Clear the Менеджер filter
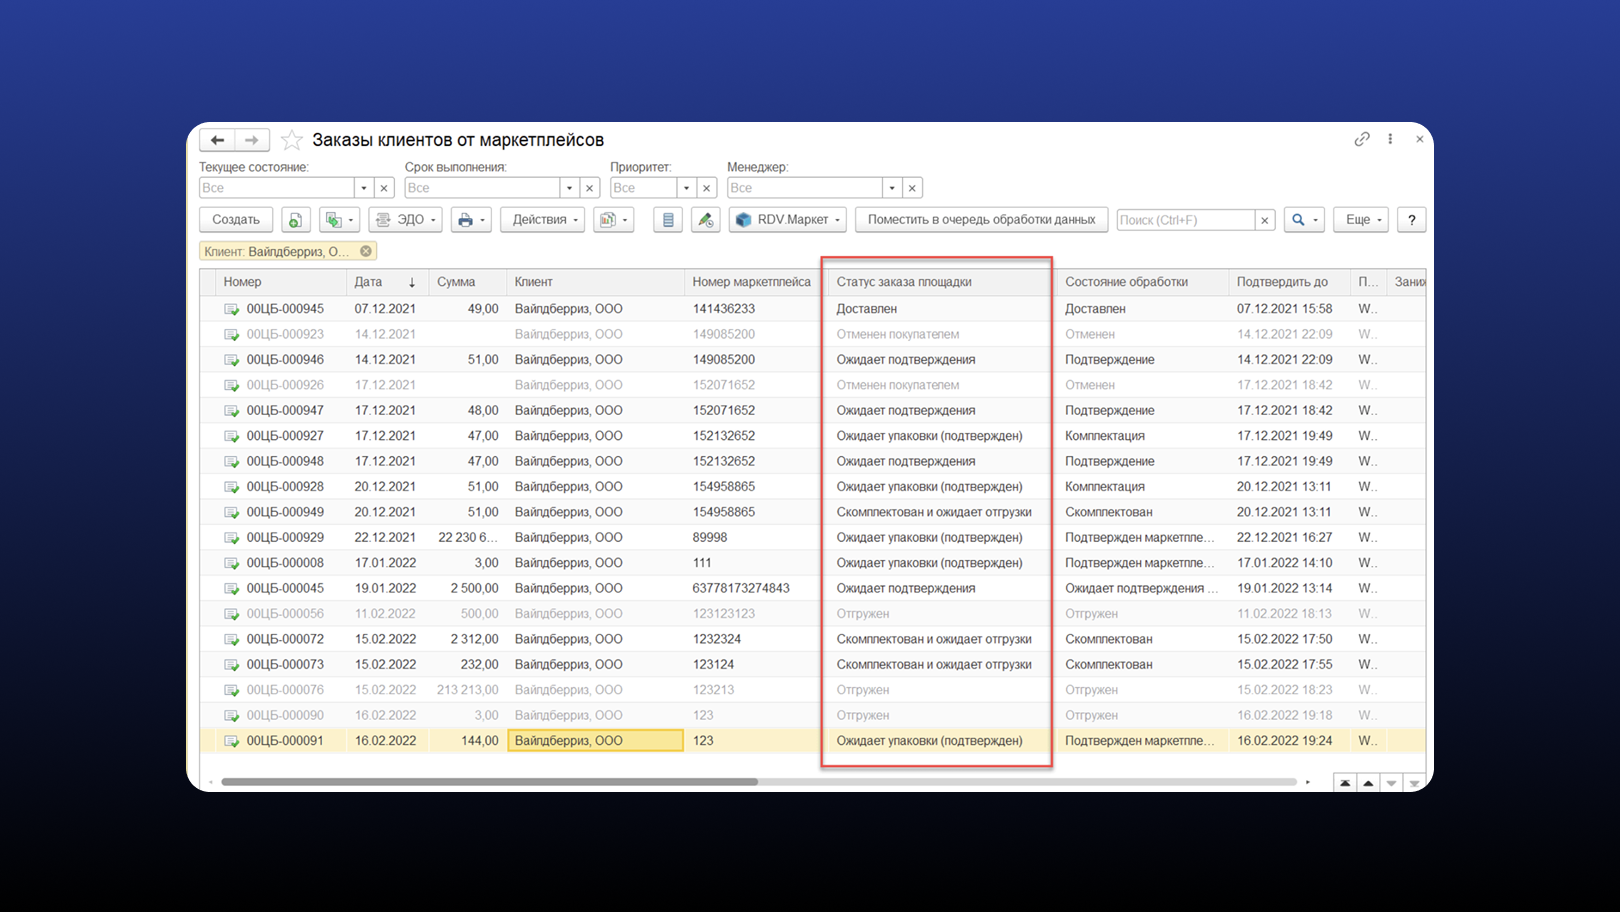Screen dimensions: 1620x912 tap(912, 188)
